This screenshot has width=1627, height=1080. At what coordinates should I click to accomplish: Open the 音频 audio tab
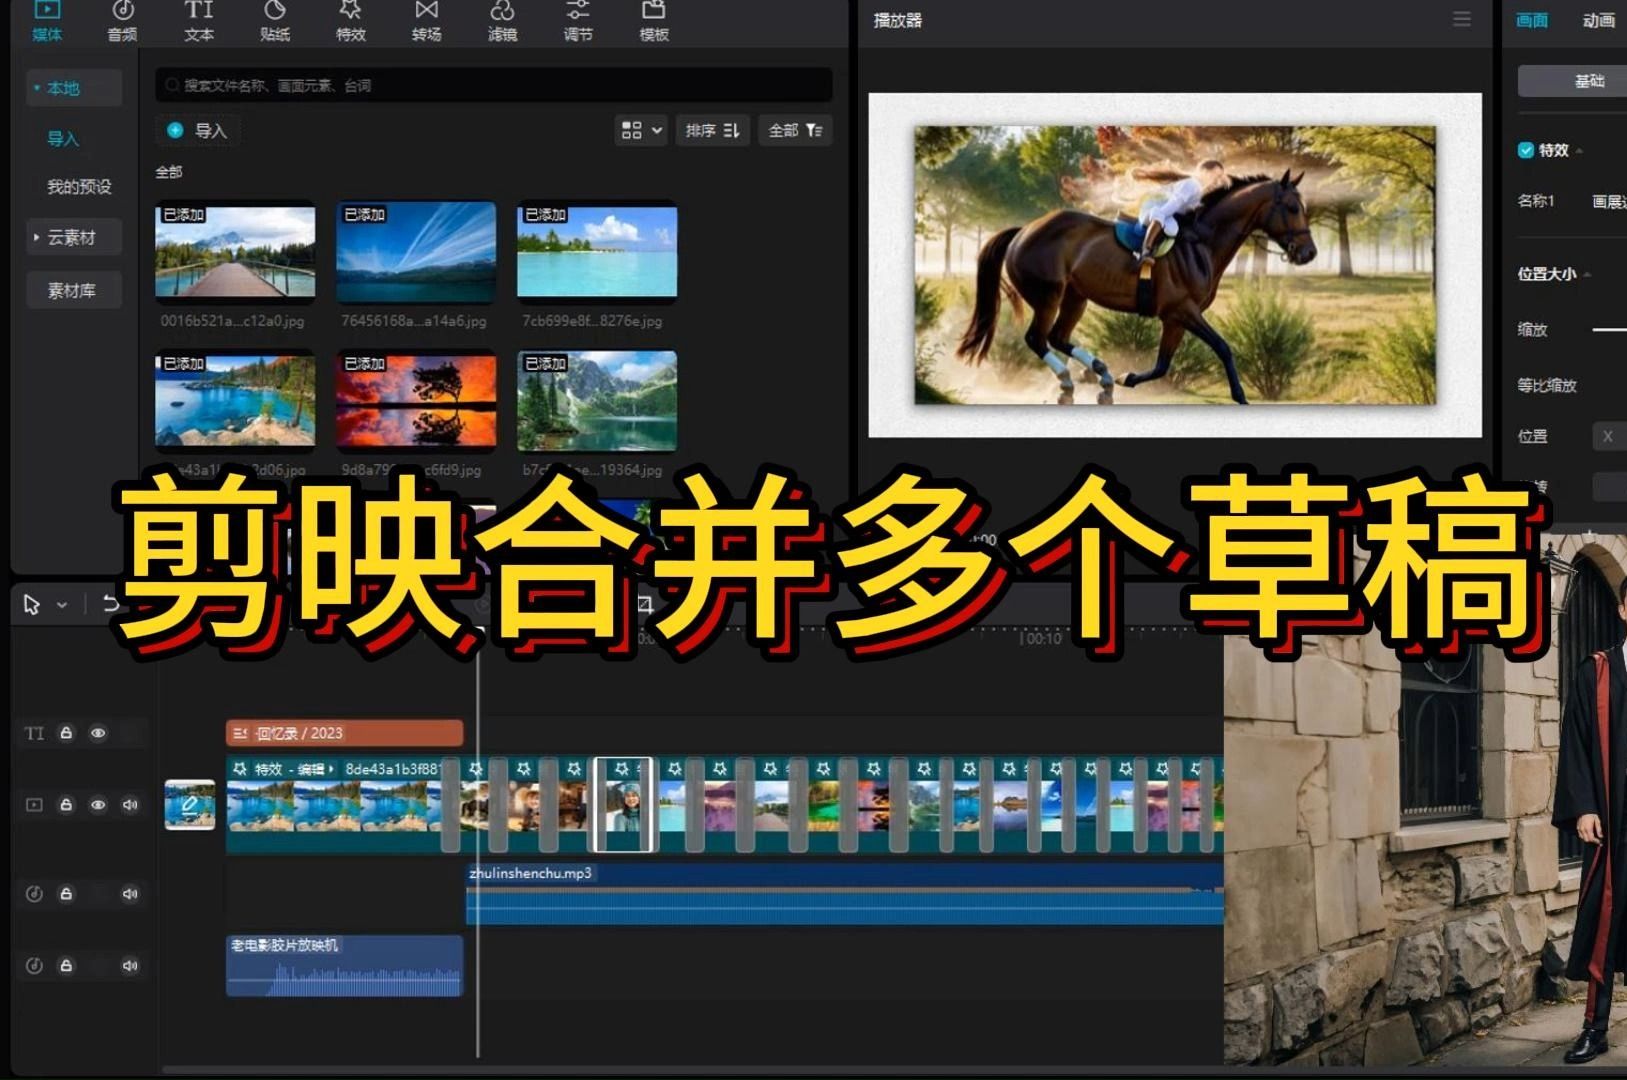tap(122, 20)
